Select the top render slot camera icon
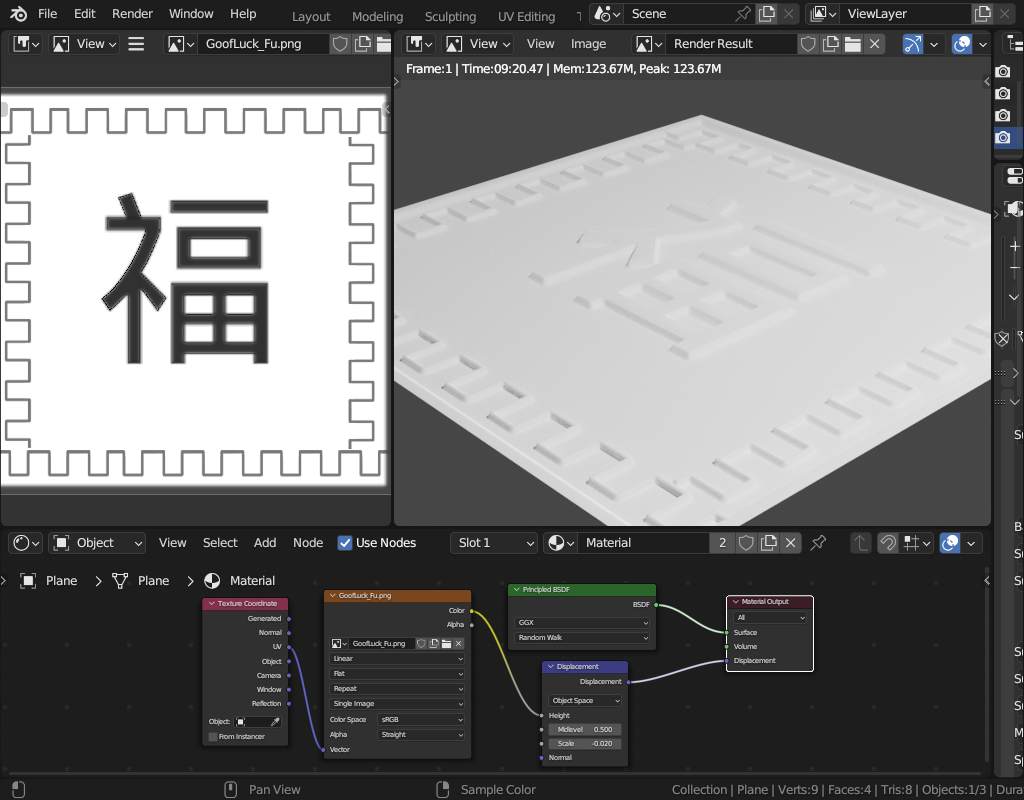The height and width of the screenshot is (800, 1024). (x=1002, y=71)
